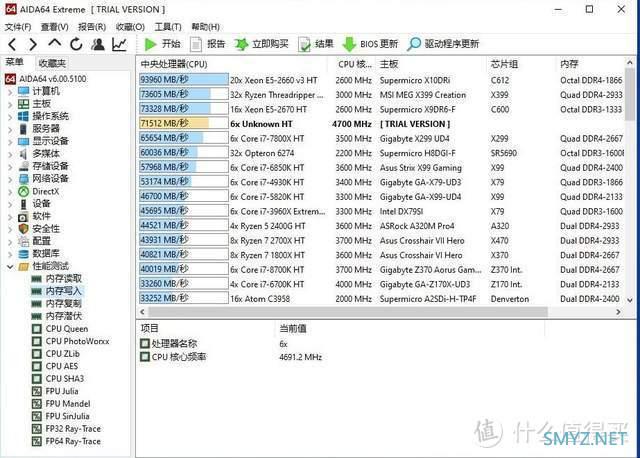Switch to the 菜单 tab
This screenshot has height=458, width=640.
(15, 62)
